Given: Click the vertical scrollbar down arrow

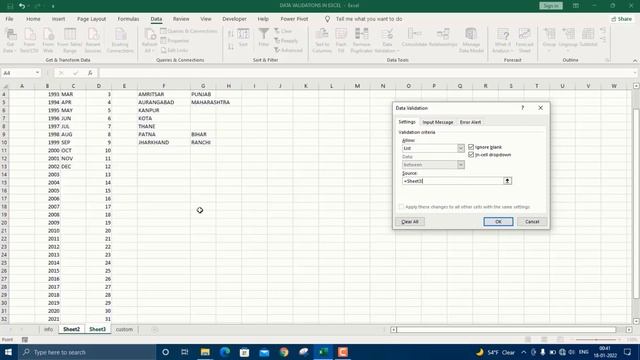Looking at the screenshot, I should (636, 321).
